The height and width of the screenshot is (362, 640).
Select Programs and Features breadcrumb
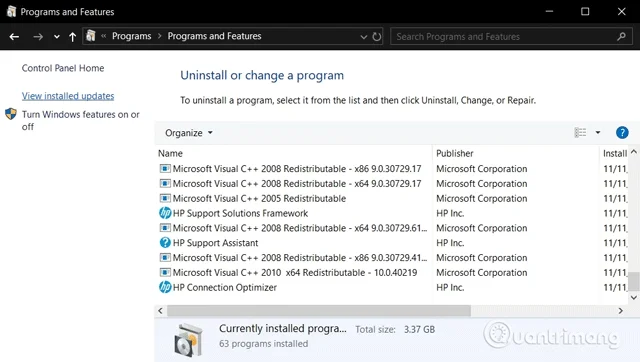[x=214, y=36]
